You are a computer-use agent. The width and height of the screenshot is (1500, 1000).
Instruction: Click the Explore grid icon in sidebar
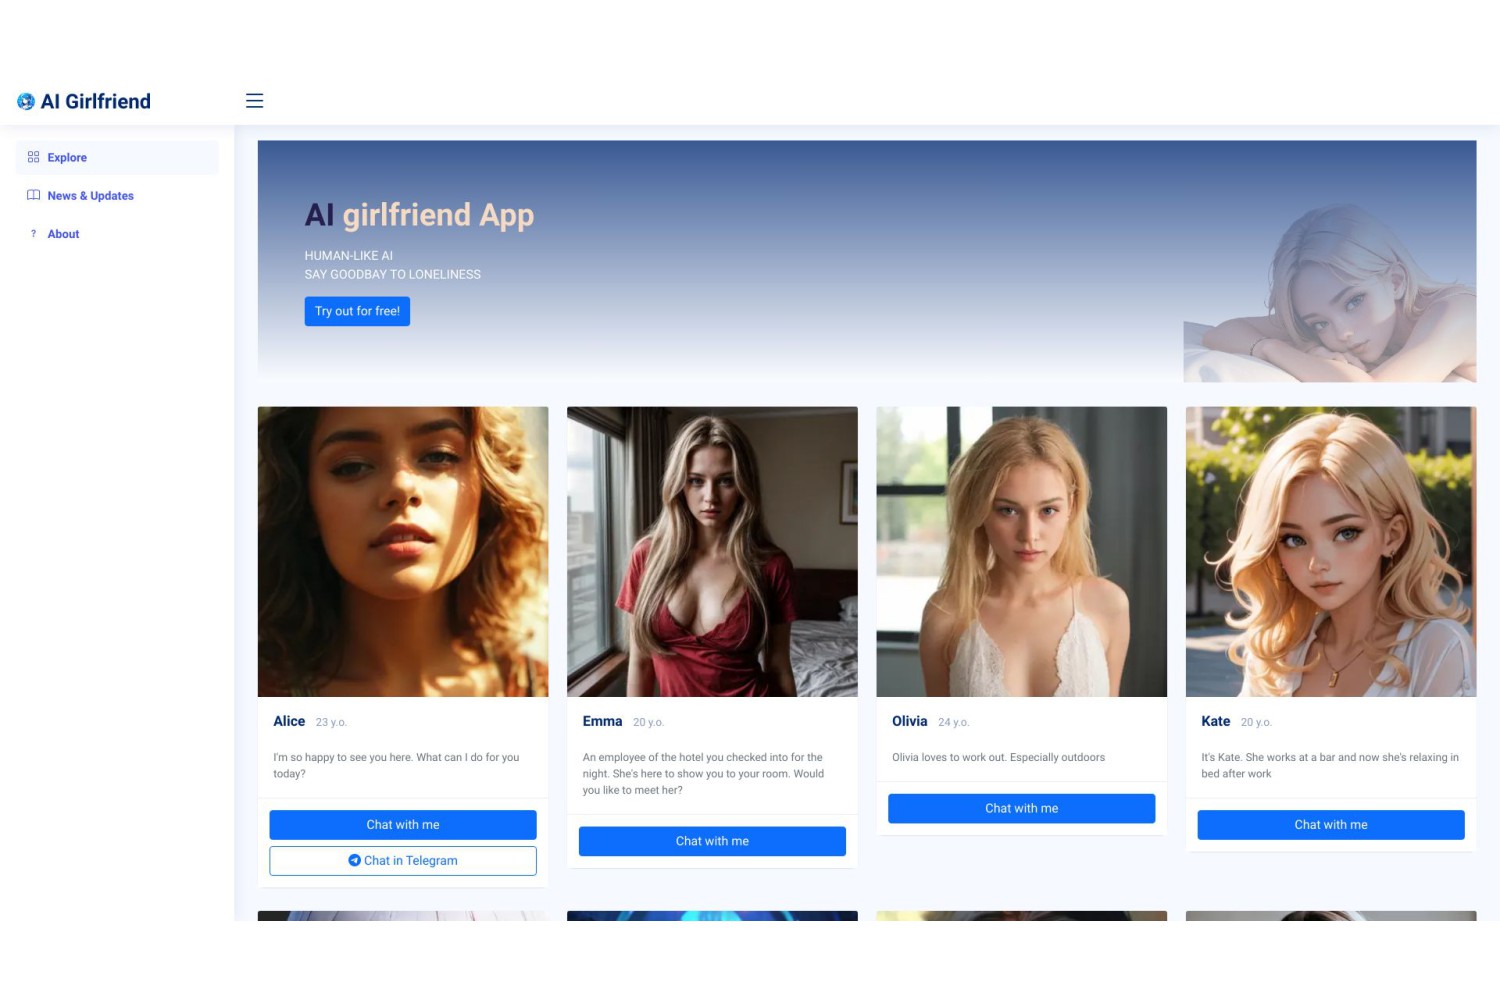(x=33, y=157)
